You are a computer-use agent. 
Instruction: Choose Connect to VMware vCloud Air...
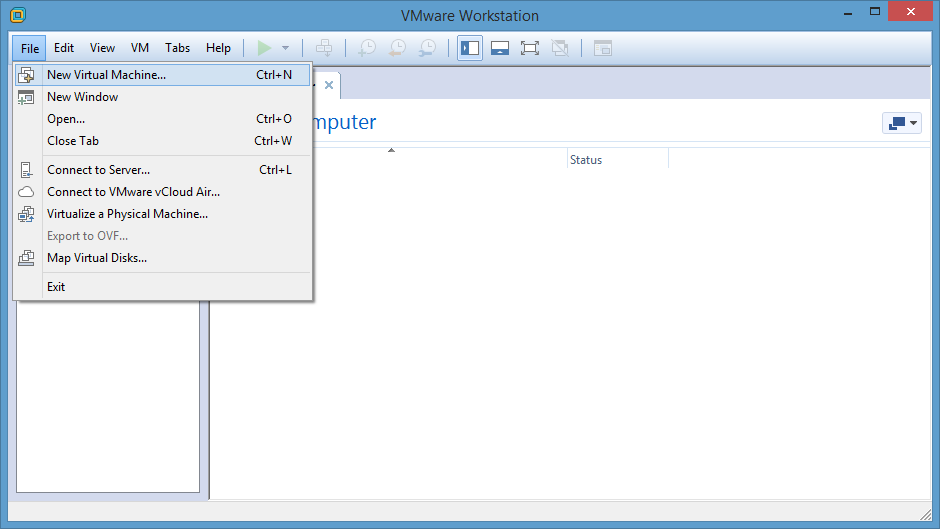(162, 192)
